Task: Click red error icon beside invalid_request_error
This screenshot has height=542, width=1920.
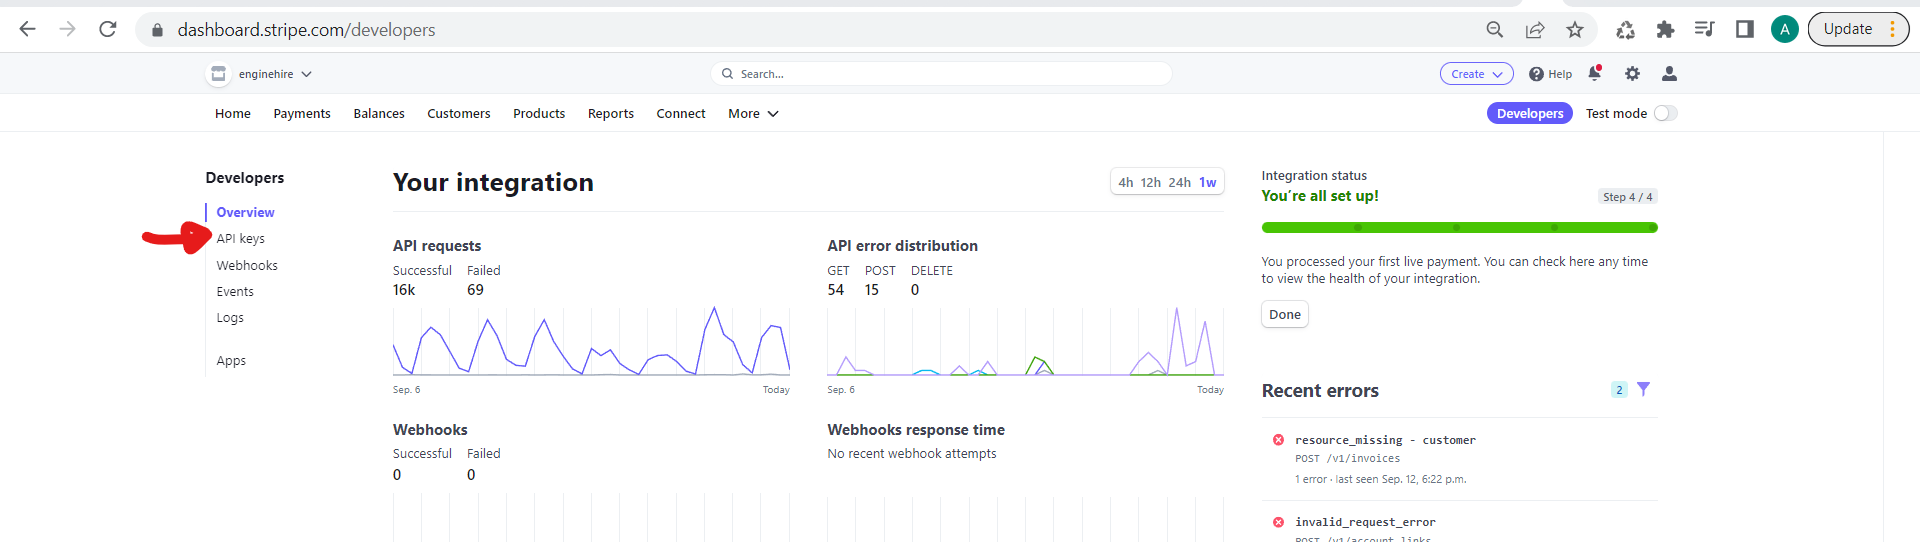Action: point(1278,522)
